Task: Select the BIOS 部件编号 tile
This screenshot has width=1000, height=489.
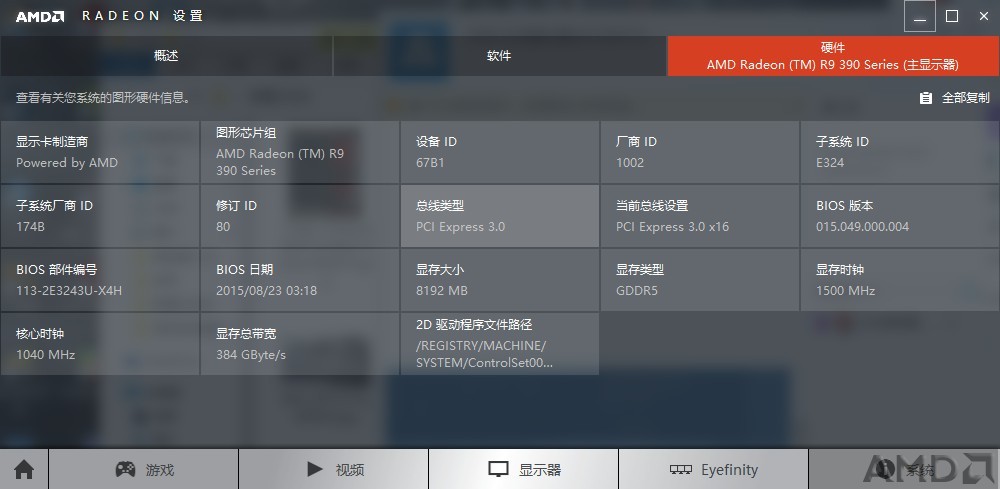Action: [100, 280]
